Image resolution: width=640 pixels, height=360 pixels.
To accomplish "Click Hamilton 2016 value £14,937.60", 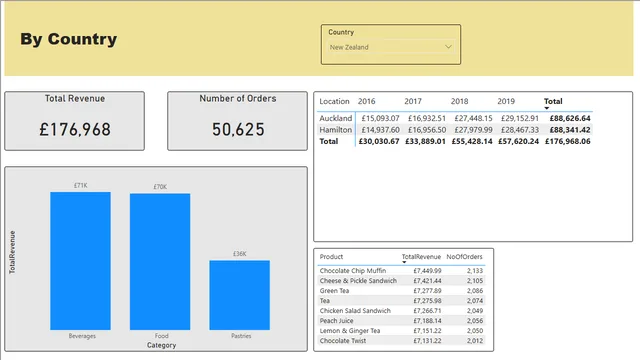I will pyautogui.click(x=380, y=130).
